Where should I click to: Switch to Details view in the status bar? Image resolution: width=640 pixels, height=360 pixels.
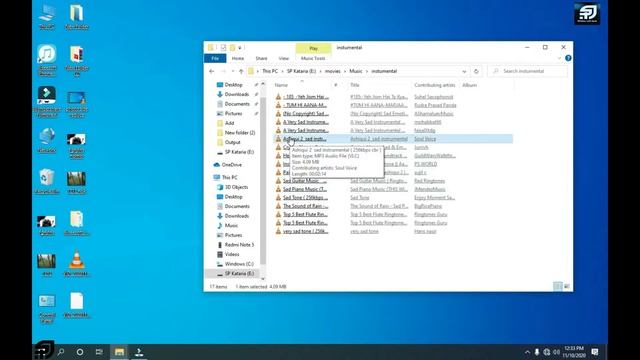tap(558, 287)
